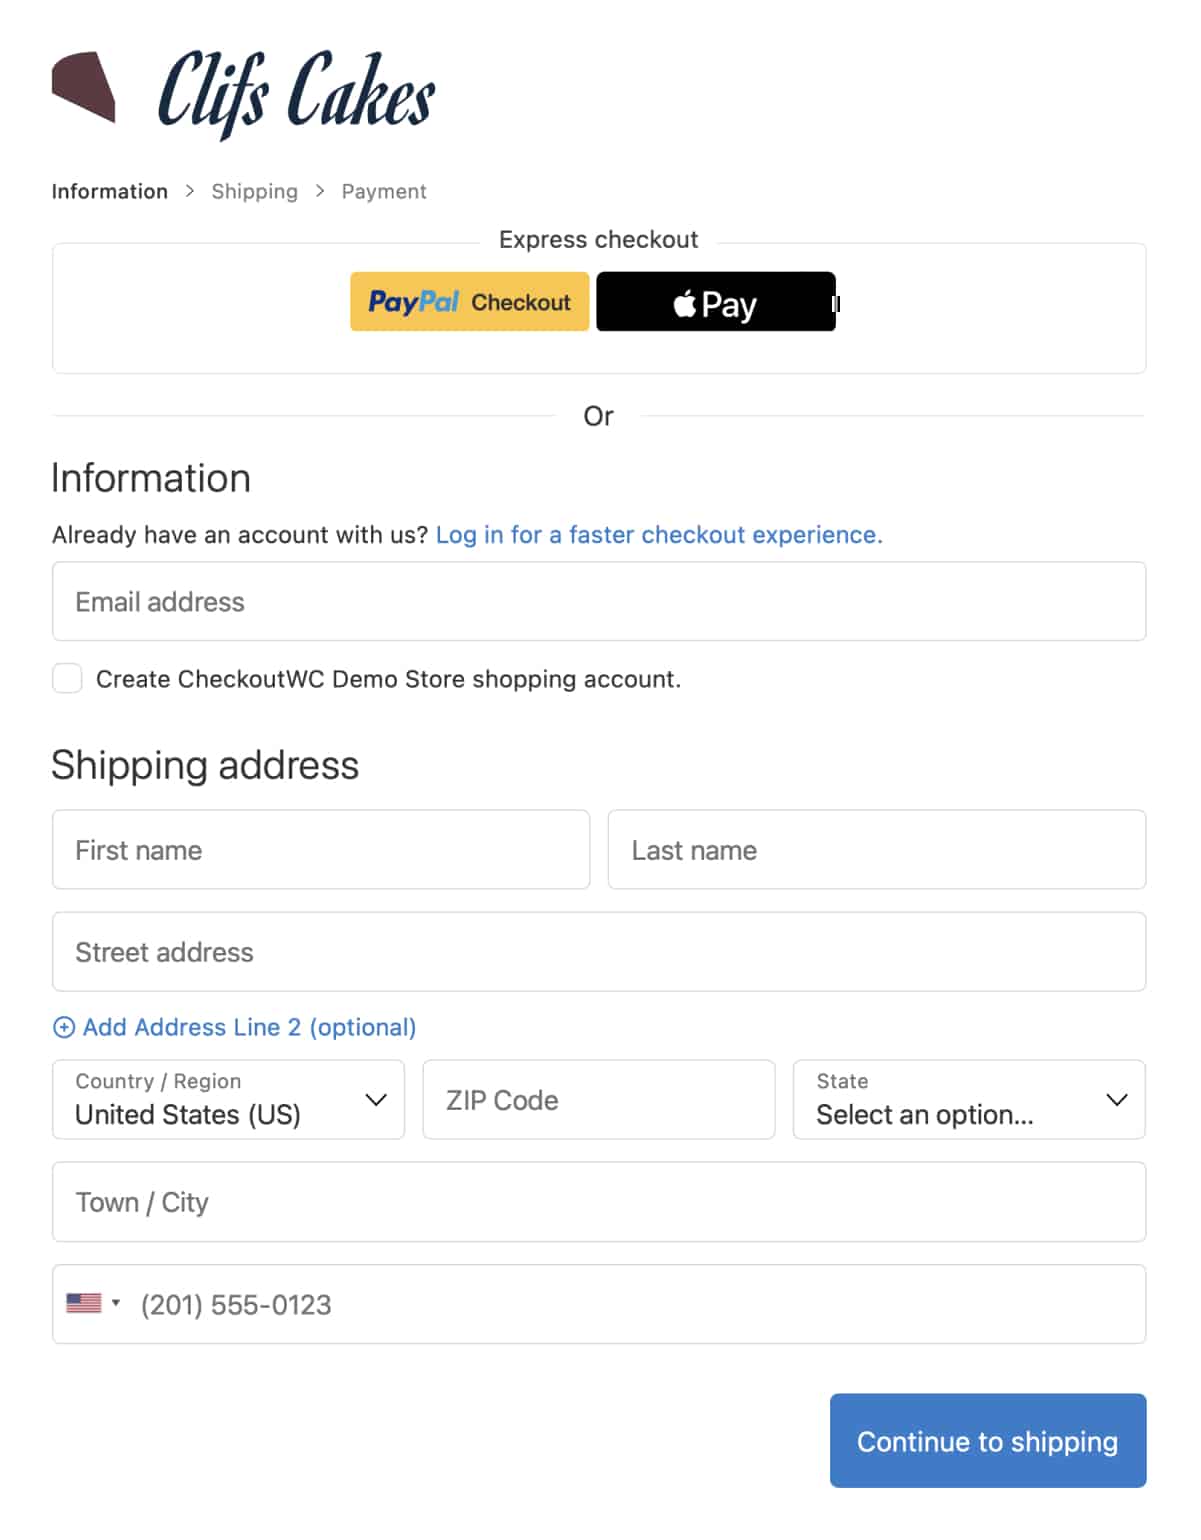Click the plus icon for Address Line 2
Viewport: 1201px width, 1540px height.
point(64,1028)
